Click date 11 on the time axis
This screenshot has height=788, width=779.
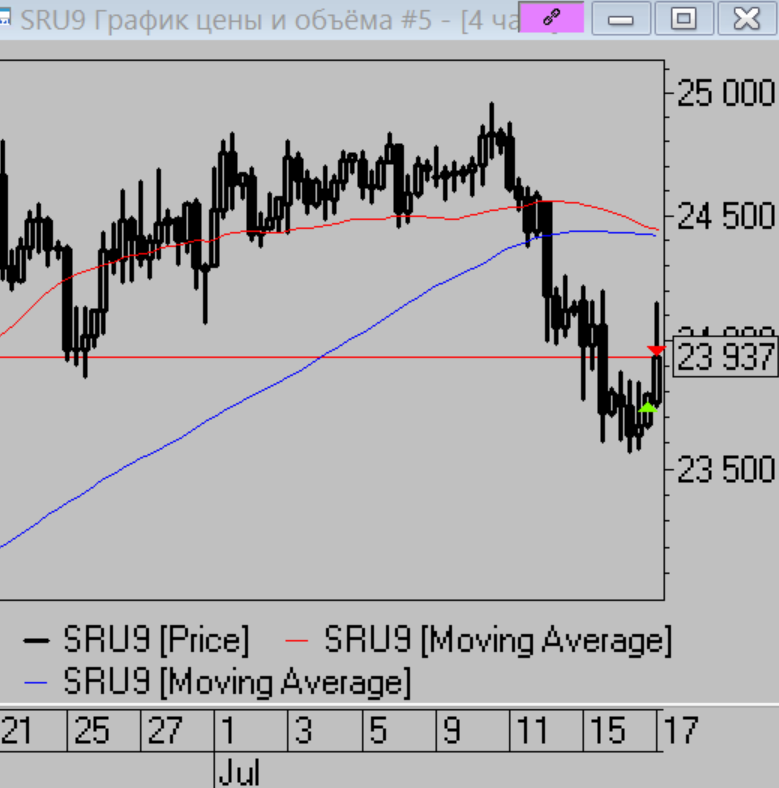tap(530, 732)
